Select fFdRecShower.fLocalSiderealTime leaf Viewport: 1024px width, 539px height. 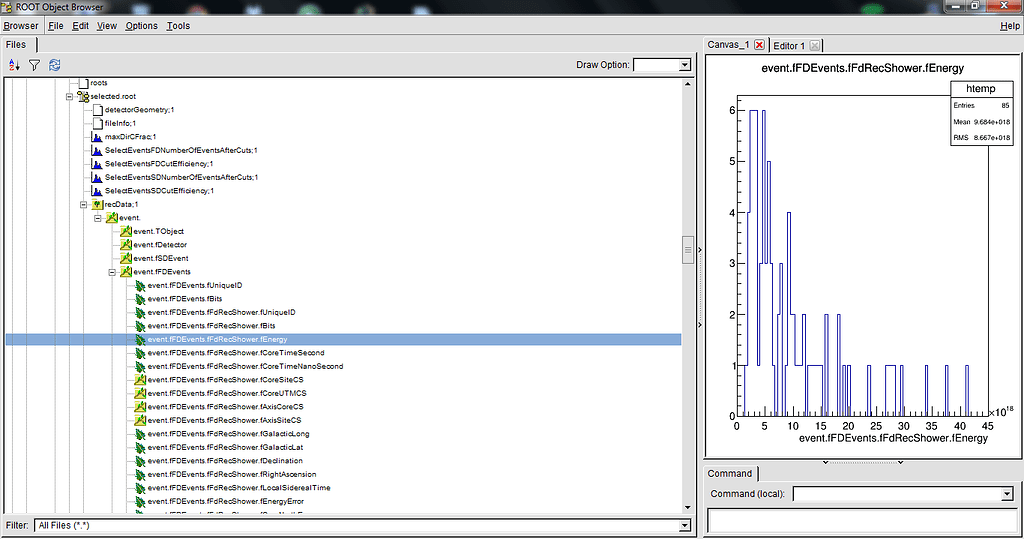(x=239, y=488)
